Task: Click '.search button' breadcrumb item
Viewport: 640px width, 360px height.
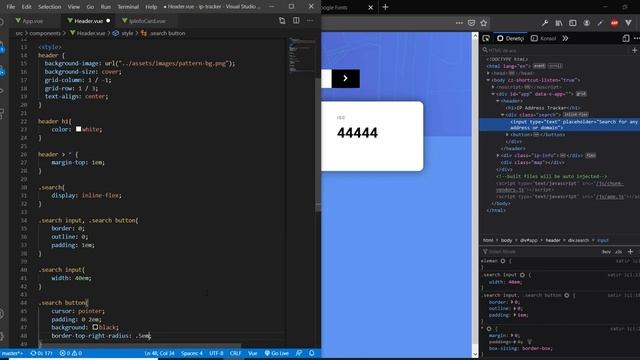Action: (x=167, y=33)
